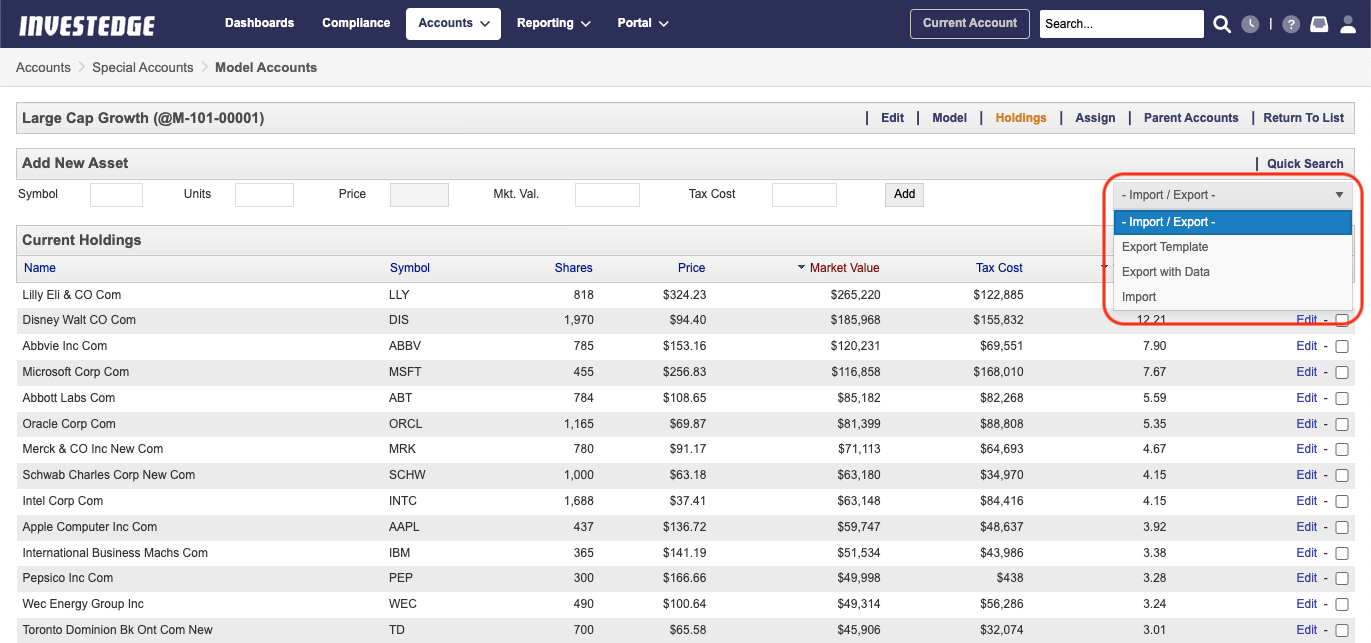Click the Edit link in the account header
The height and width of the screenshot is (643, 1371).
pos(892,118)
